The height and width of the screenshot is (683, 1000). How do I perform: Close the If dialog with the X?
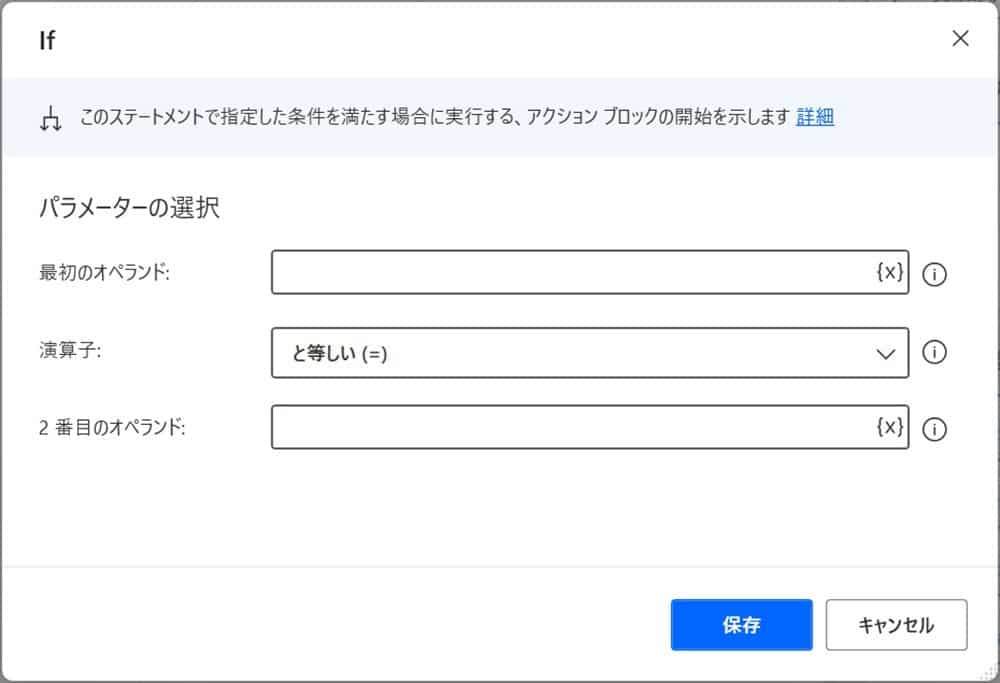click(960, 38)
